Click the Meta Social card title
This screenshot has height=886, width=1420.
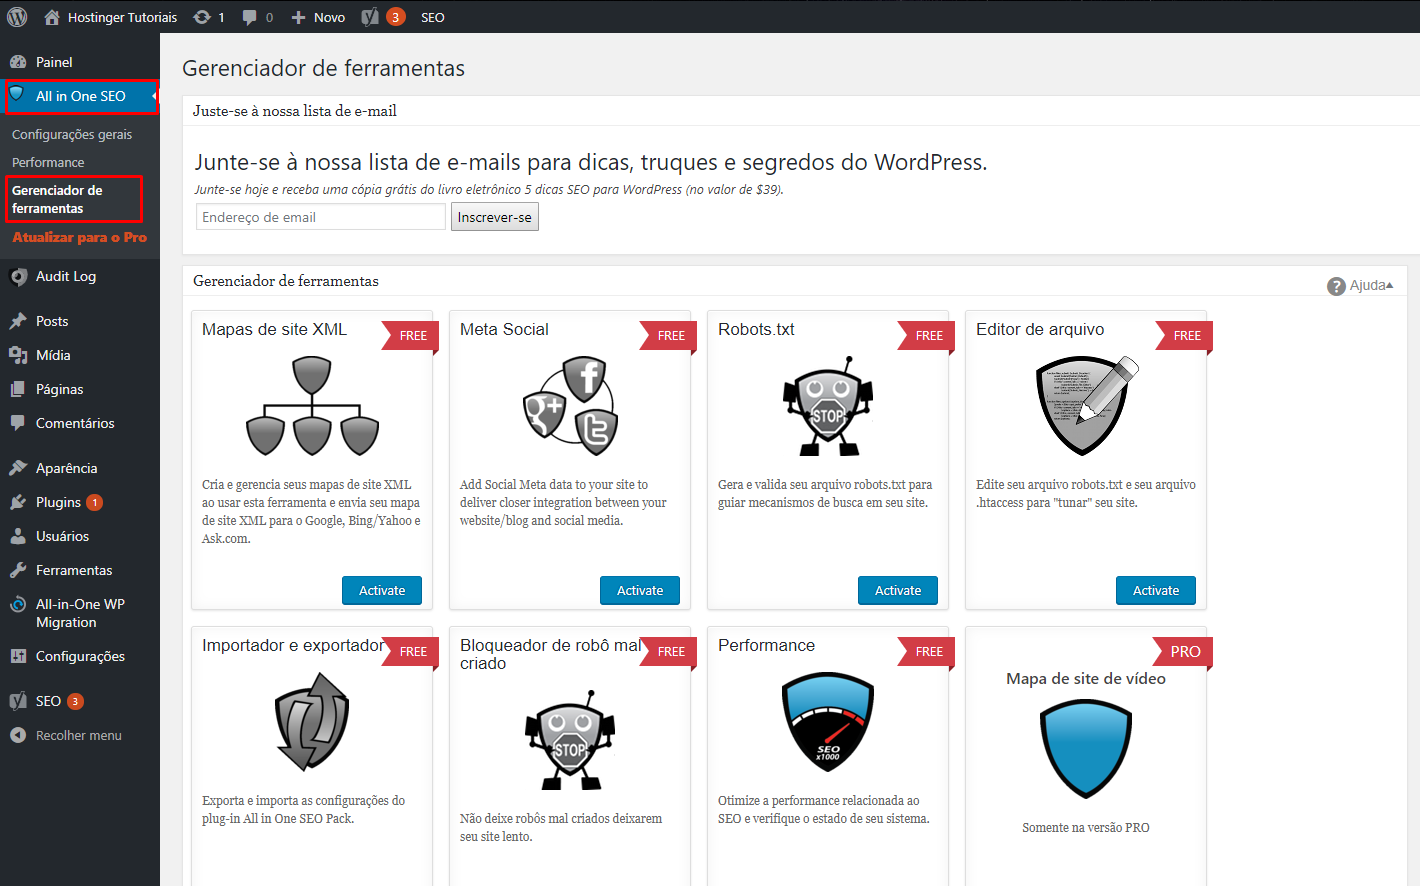click(504, 329)
